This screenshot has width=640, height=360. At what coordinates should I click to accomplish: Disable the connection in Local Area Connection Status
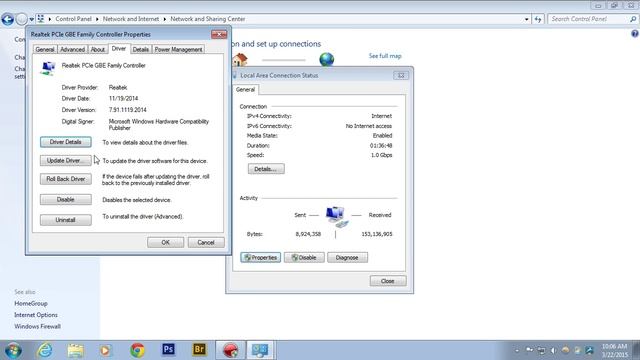click(x=304, y=258)
